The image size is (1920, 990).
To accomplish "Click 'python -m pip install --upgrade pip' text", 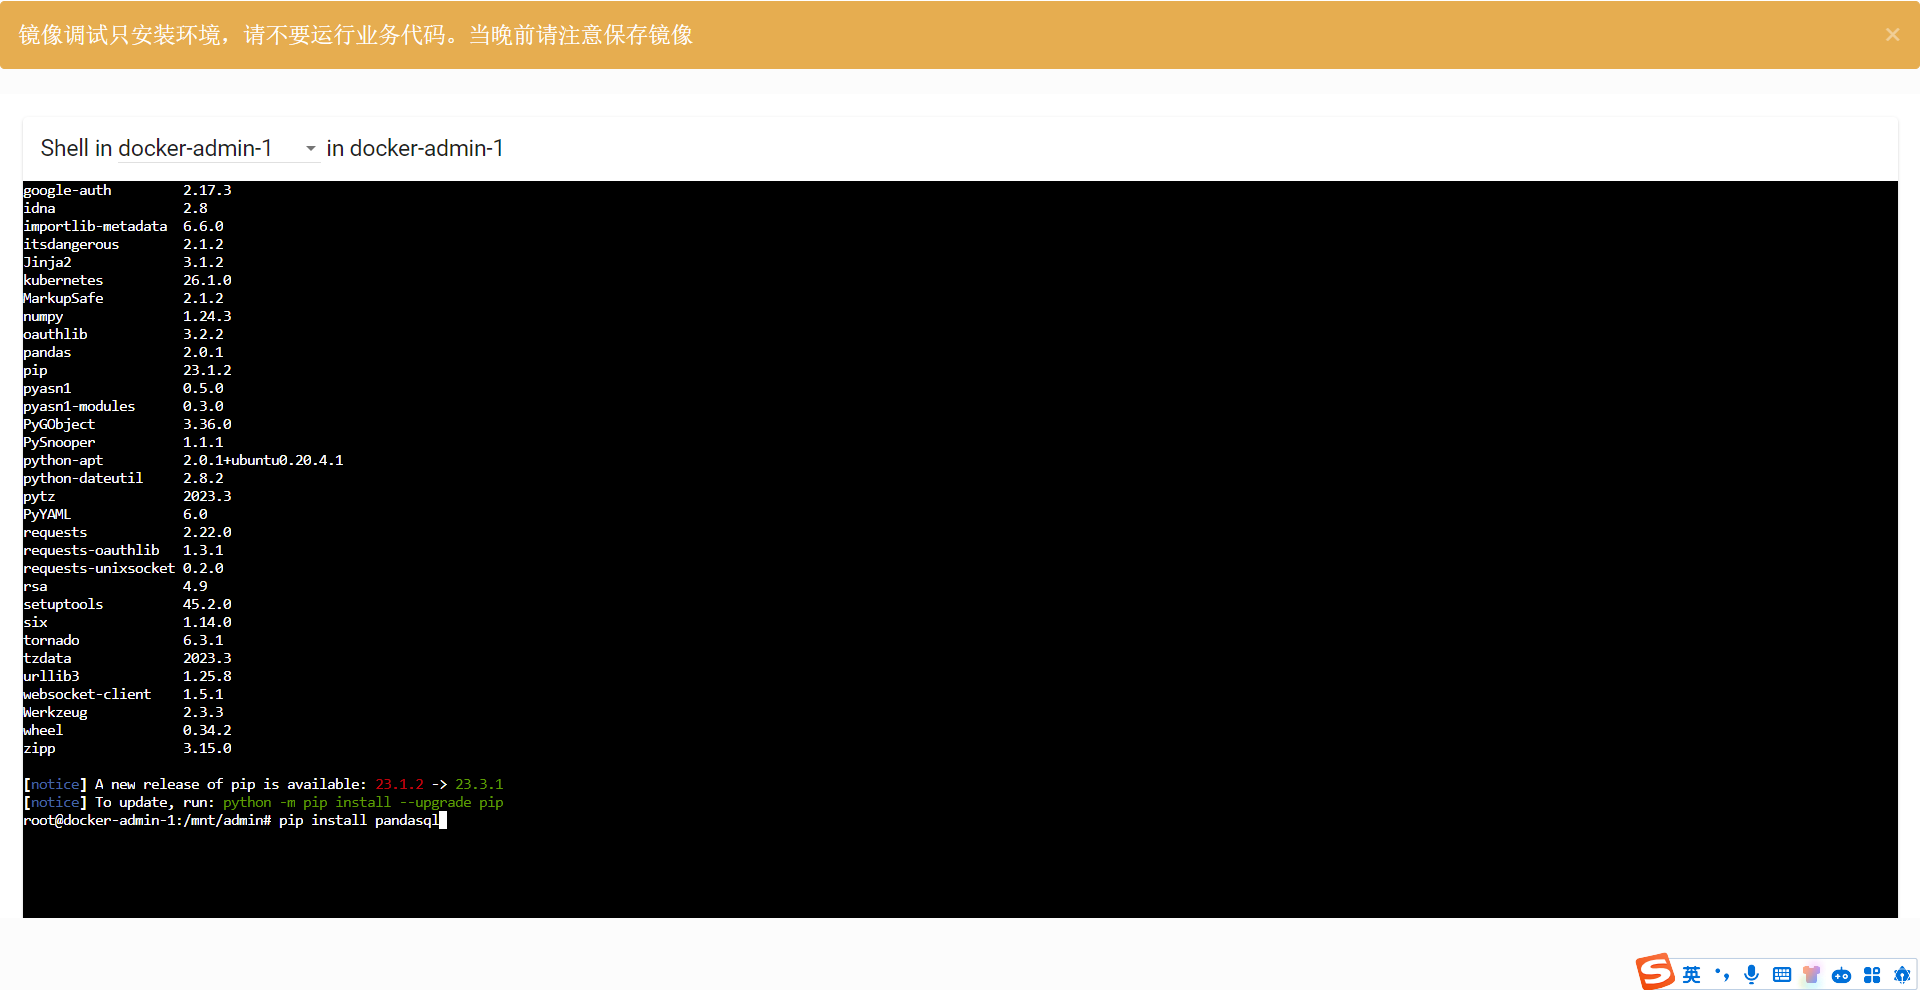I will click(x=363, y=802).
